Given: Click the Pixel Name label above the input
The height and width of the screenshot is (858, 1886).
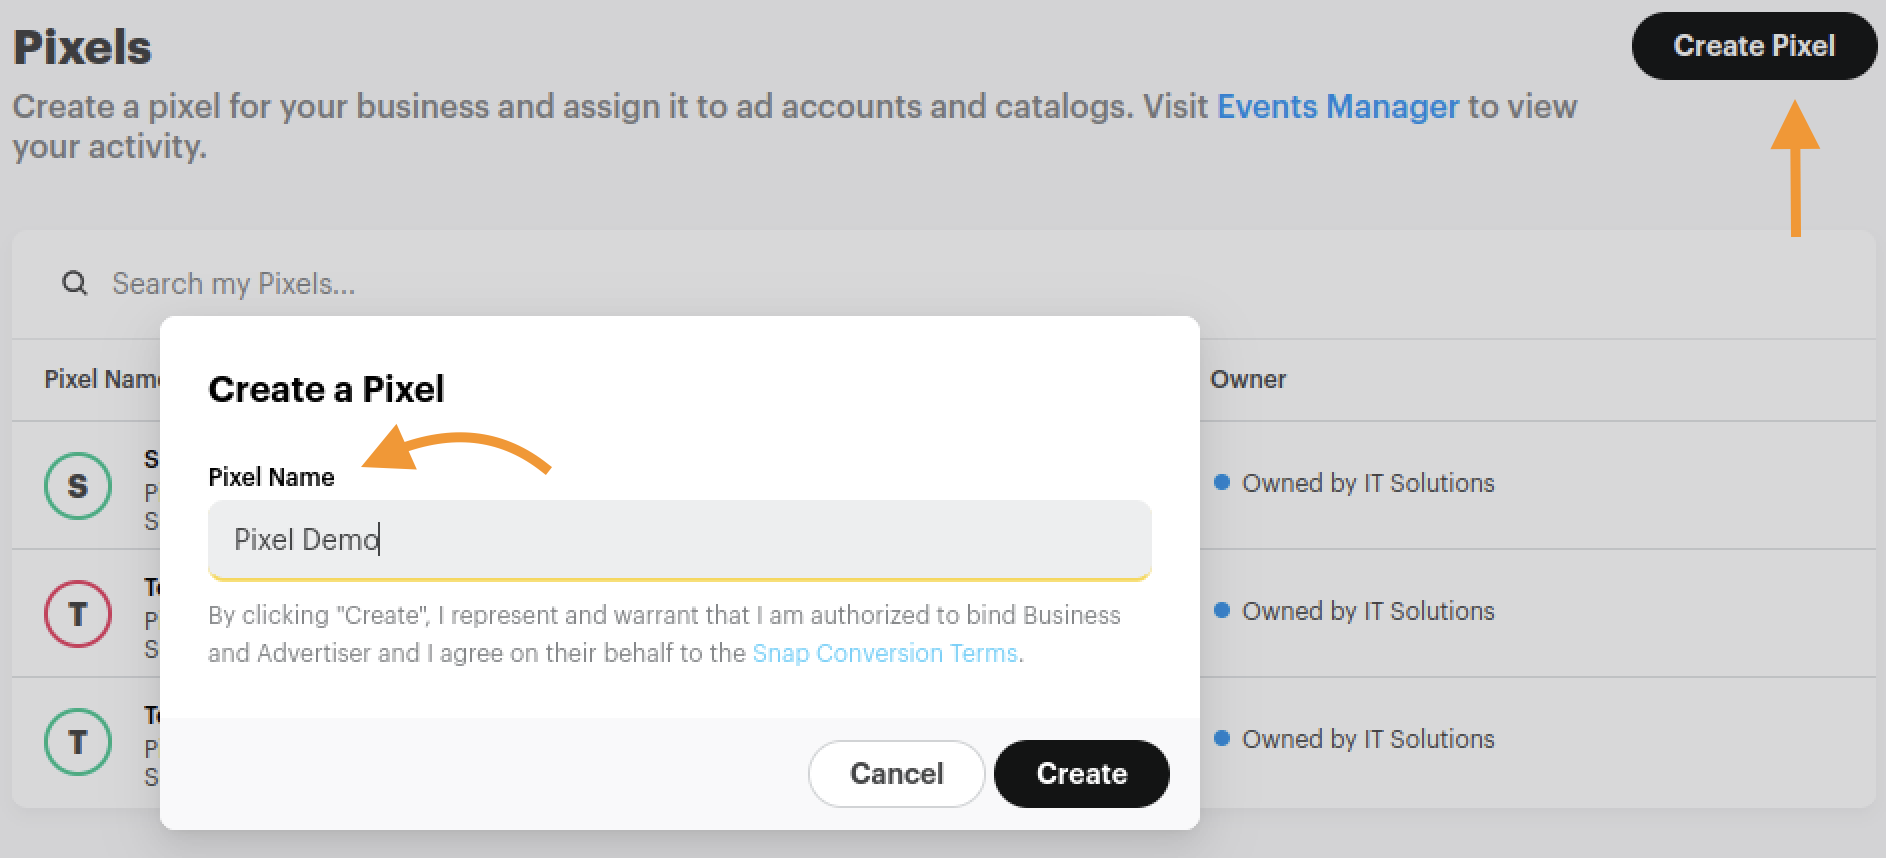Looking at the screenshot, I should (271, 477).
